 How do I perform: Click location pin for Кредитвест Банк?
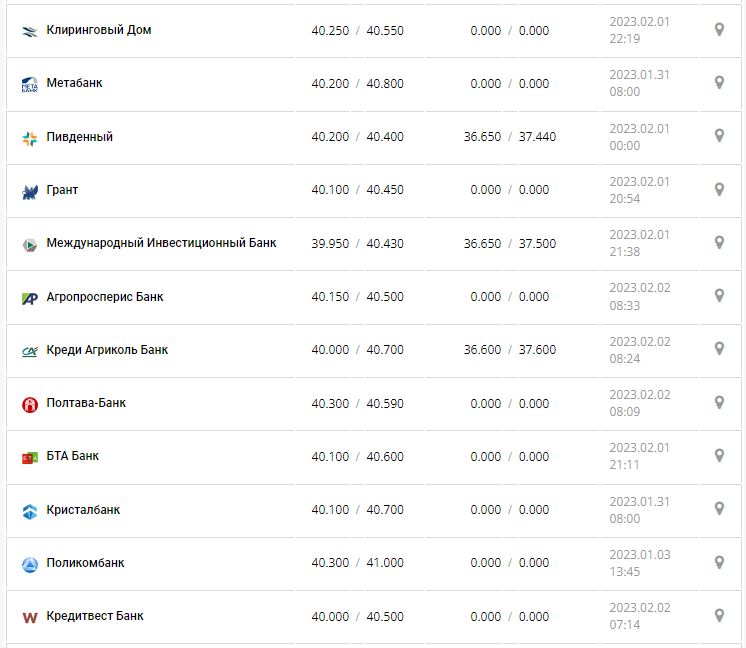pos(718,615)
